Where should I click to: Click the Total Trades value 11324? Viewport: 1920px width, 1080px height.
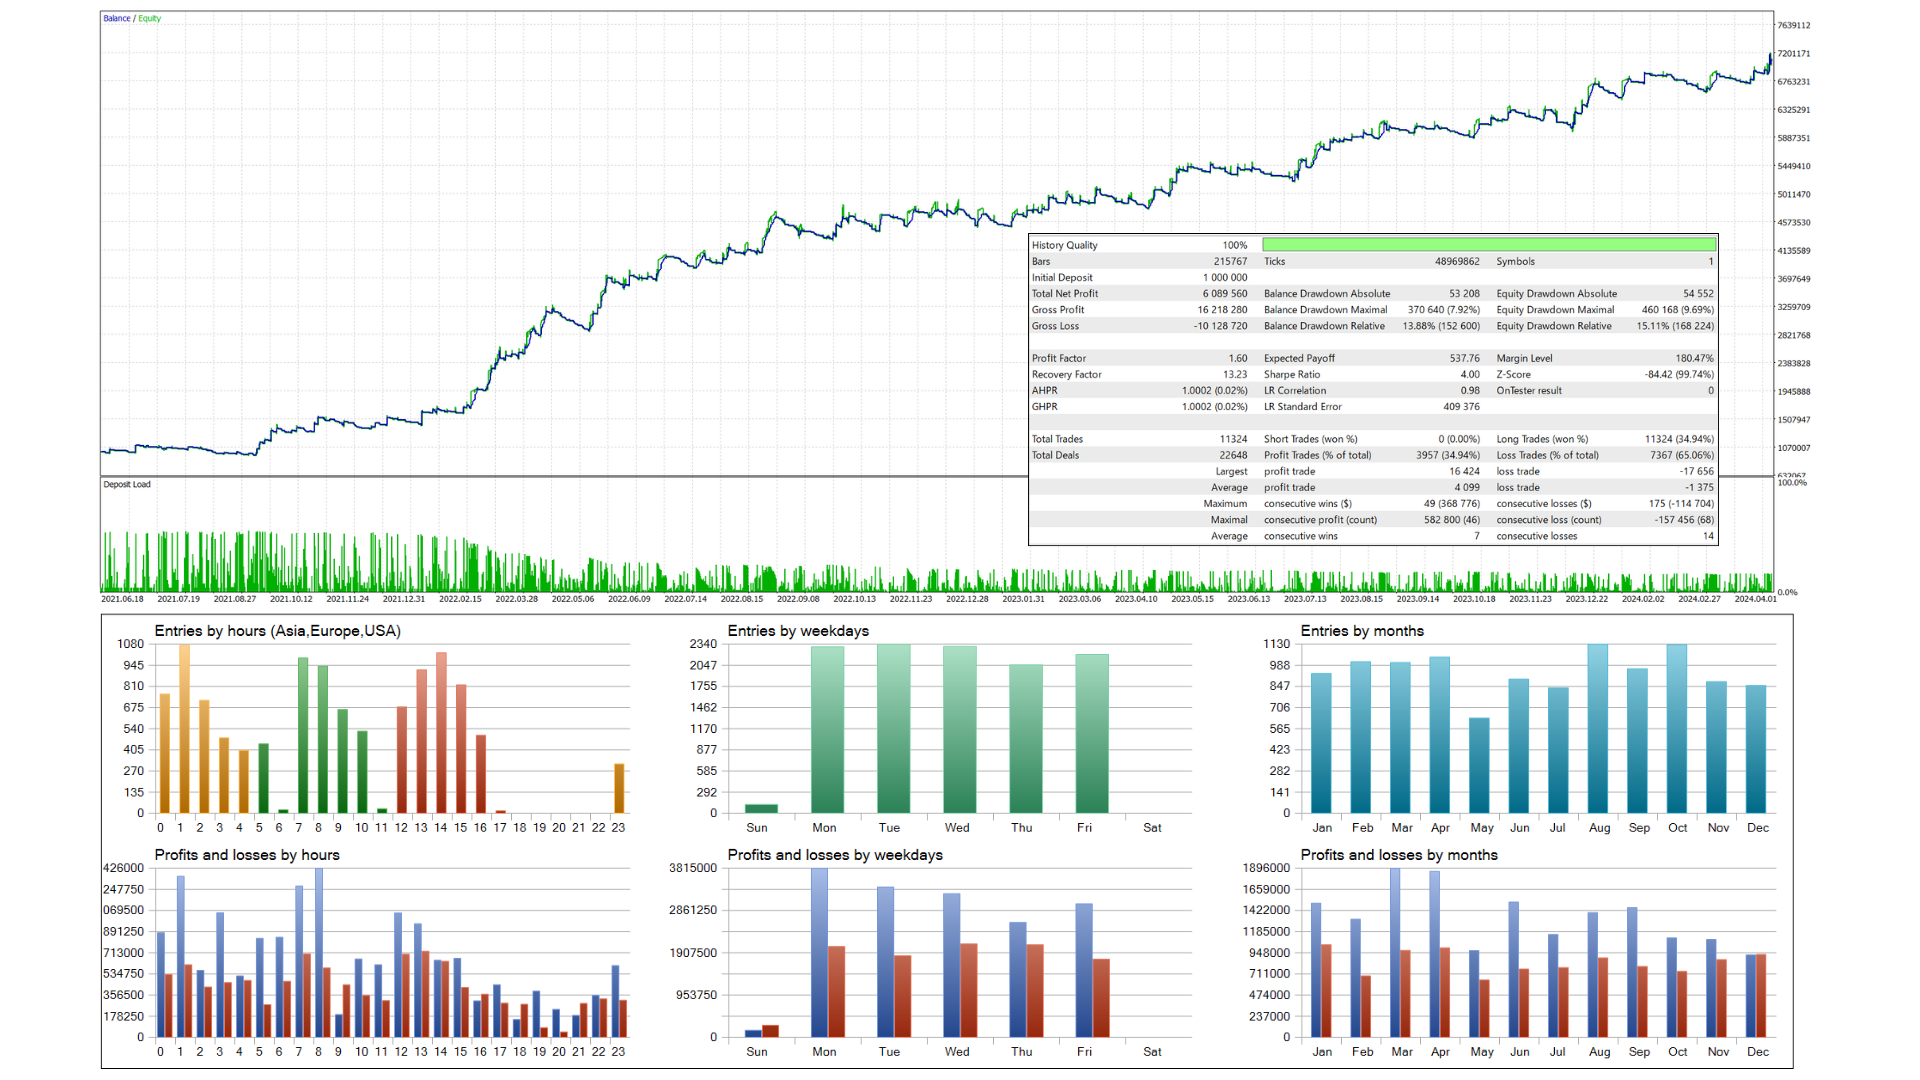[x=1232, y=439]
